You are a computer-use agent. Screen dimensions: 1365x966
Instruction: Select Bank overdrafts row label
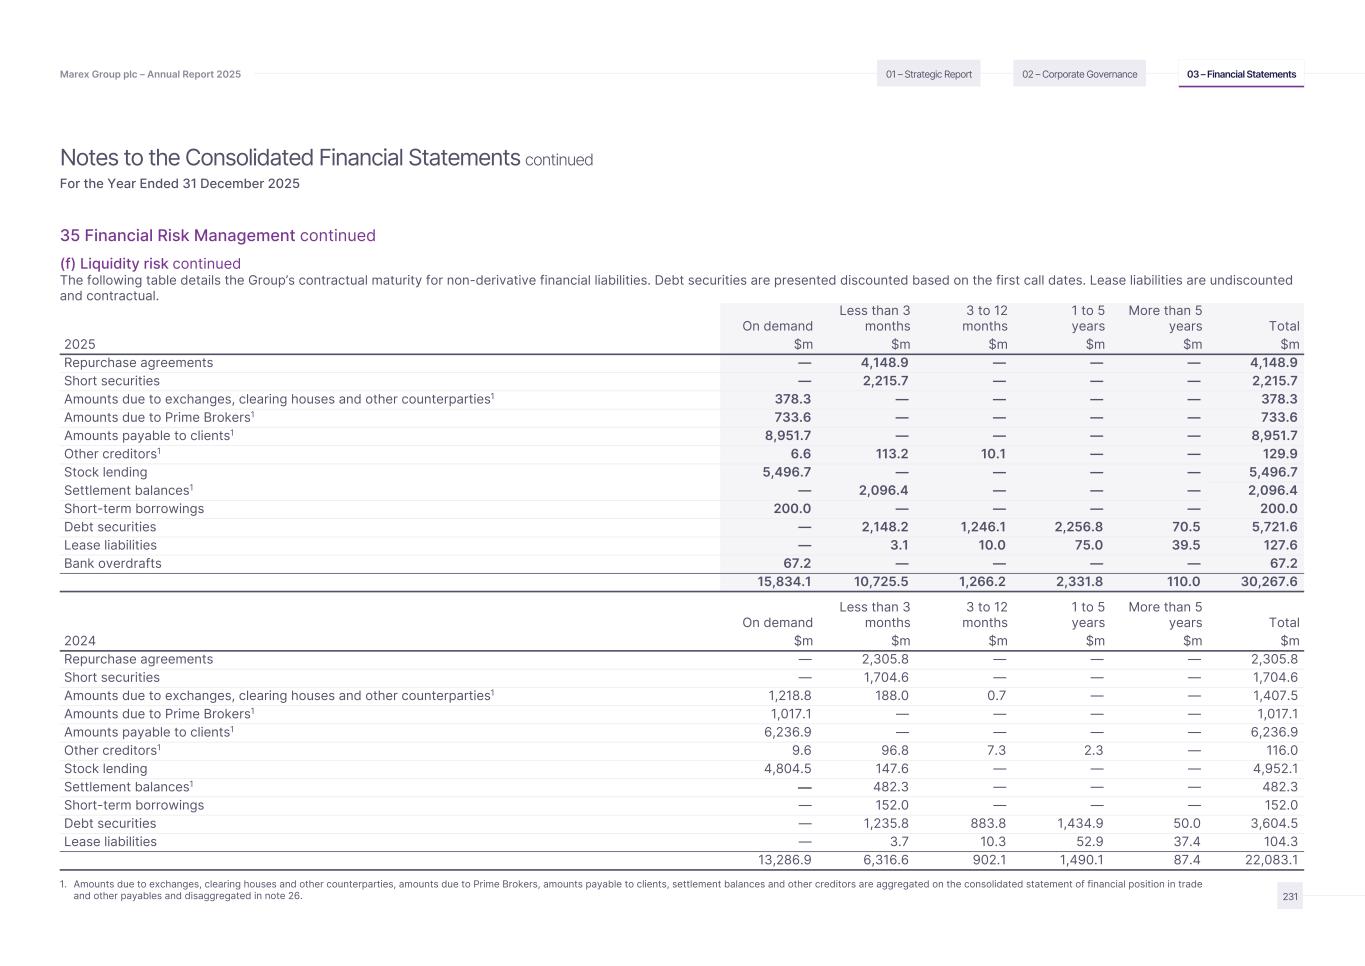(x=112, y=564)
